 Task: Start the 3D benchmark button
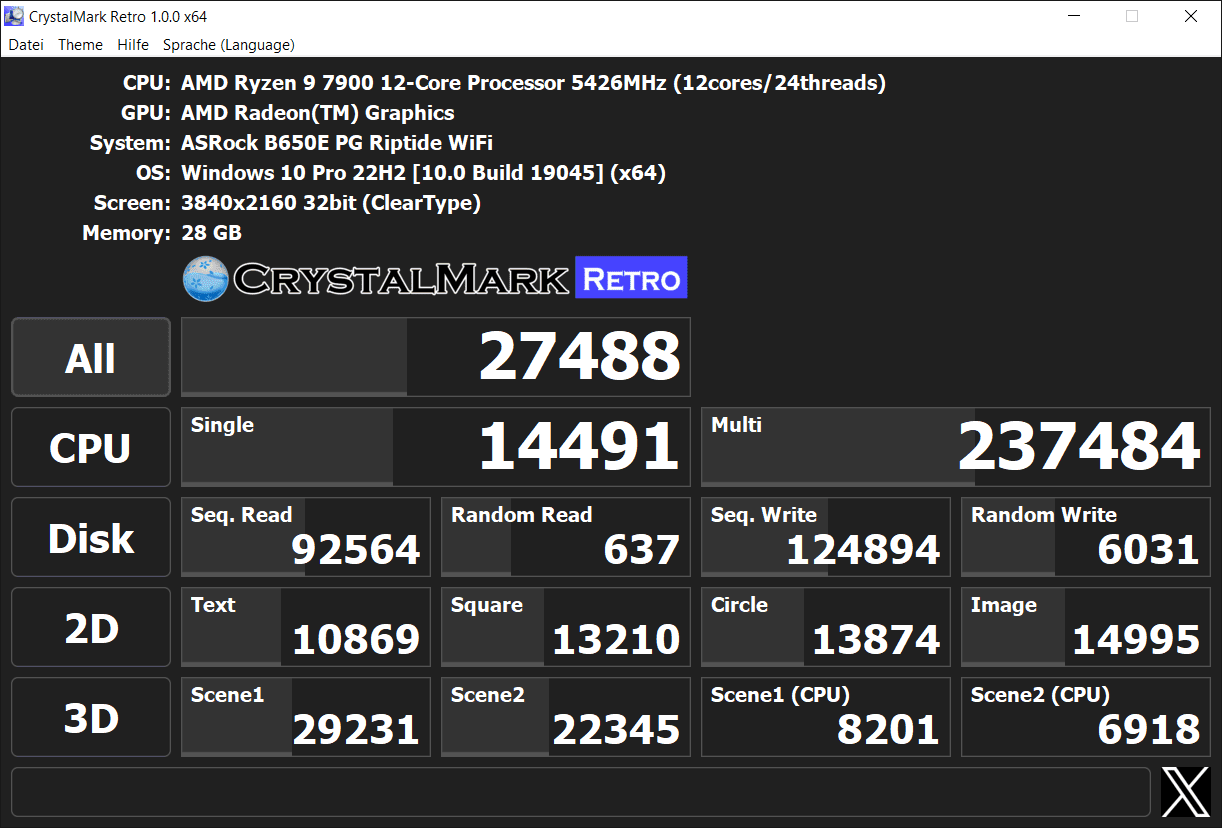point(91,717)
